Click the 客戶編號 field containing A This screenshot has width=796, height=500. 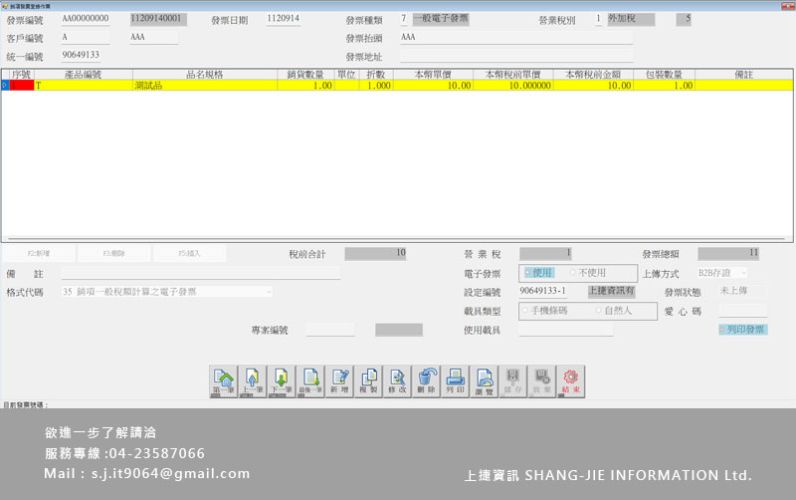(85, 38)
